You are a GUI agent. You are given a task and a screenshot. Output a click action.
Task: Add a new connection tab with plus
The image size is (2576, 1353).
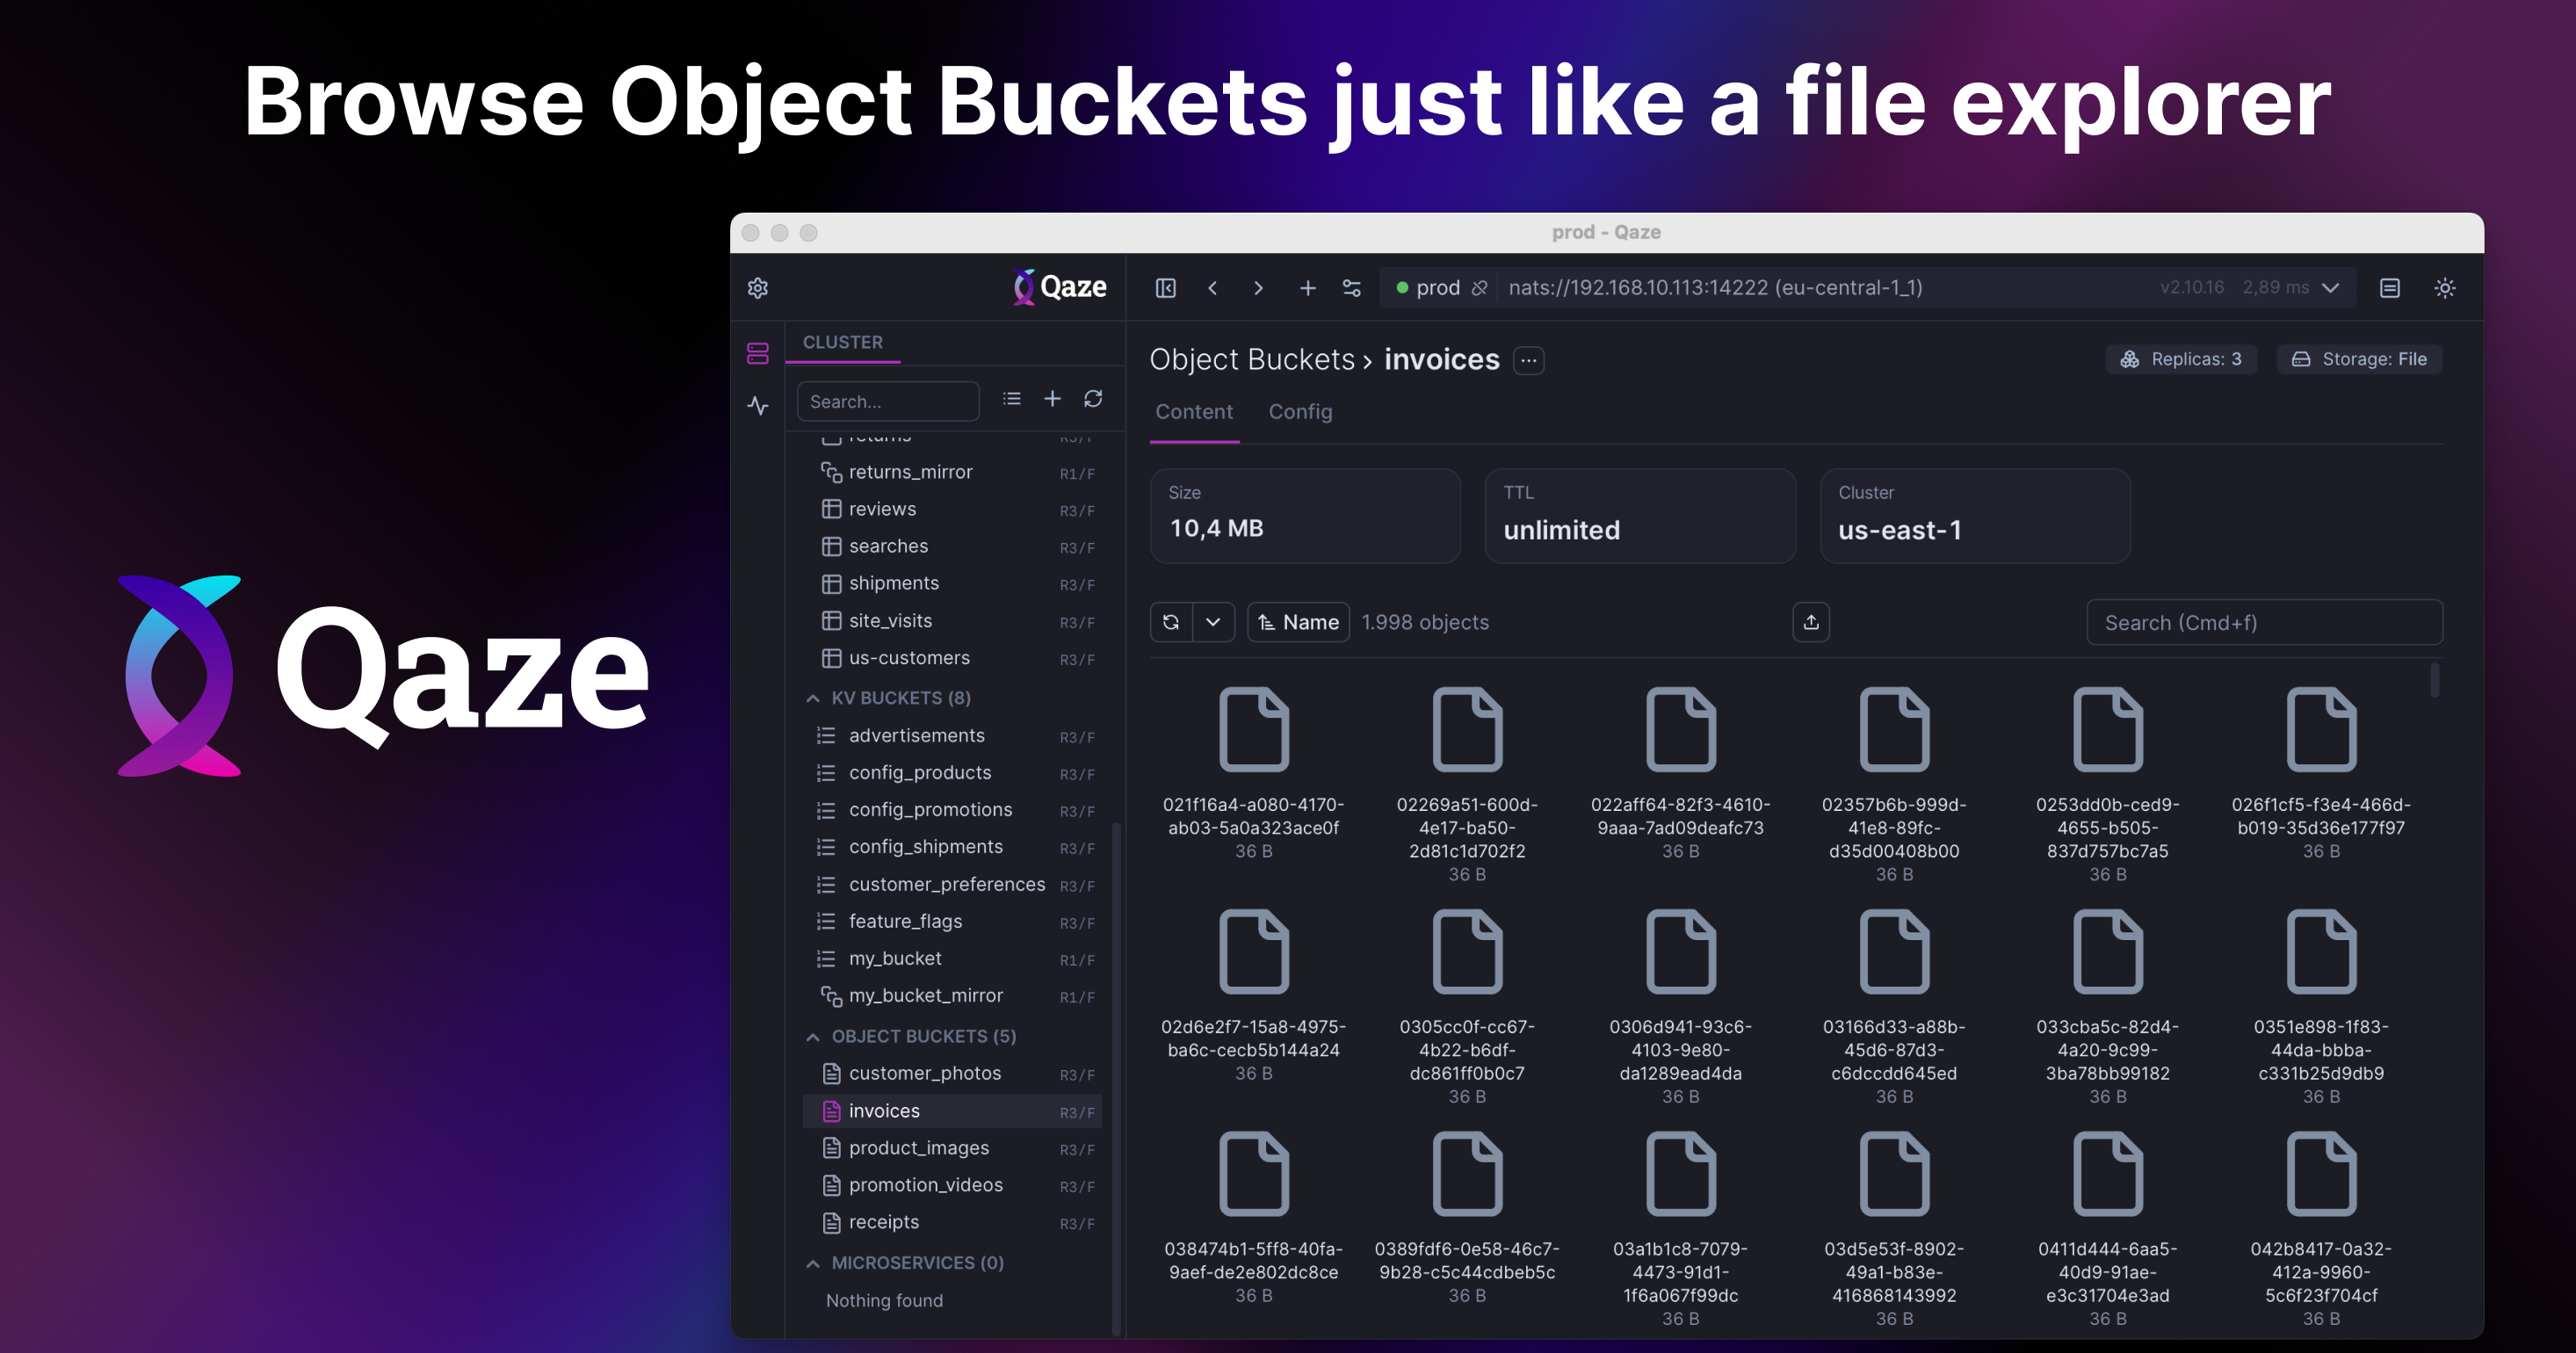1307,288
